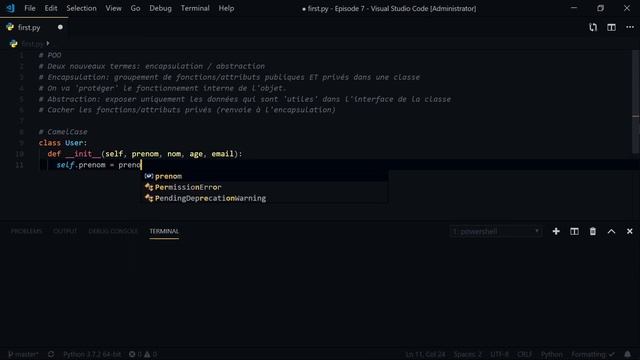The width and height of the screenshot is (640, 360).
Task: Choose the PermissionError suggestion
Action: click(x=264, y=187)
